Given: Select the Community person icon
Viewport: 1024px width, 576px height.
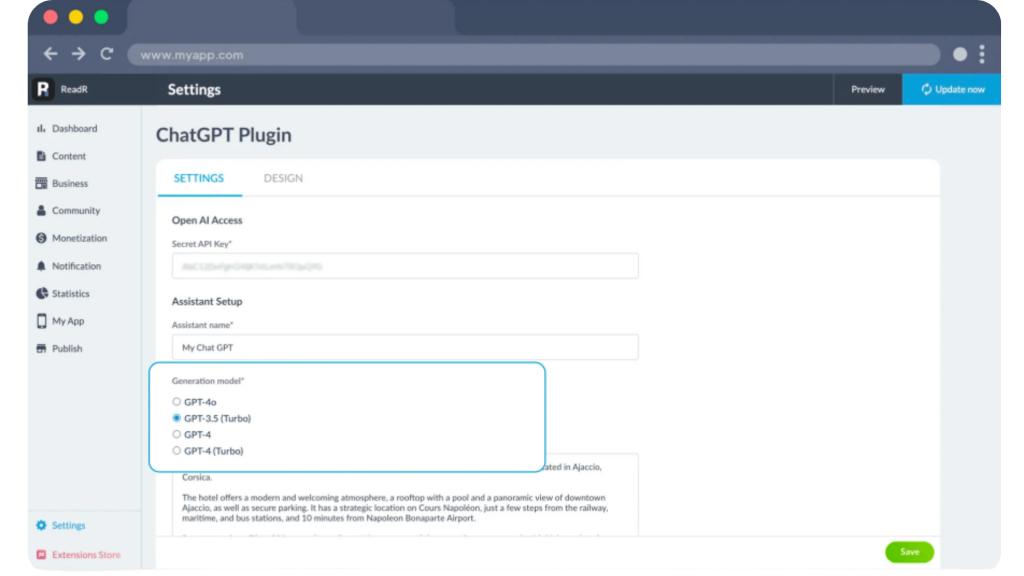Looking at the screenshot, I should 41,211.
